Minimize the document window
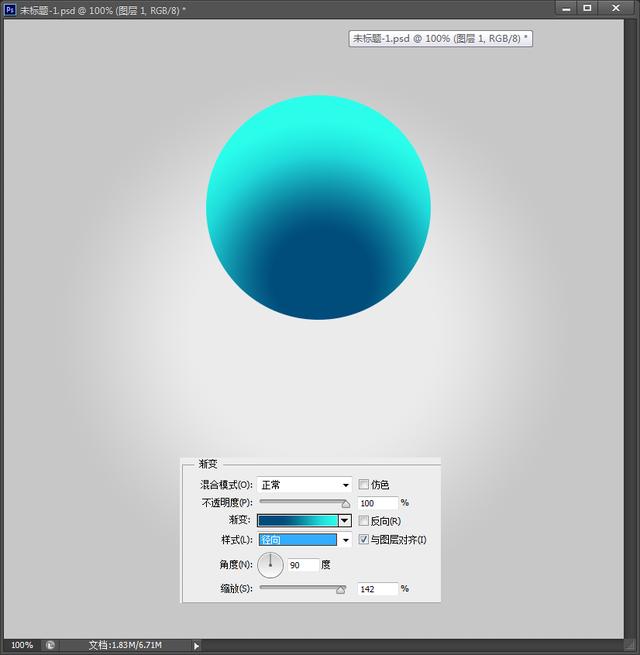This screenshot has width=640, height=655. [x=566, y=8]
